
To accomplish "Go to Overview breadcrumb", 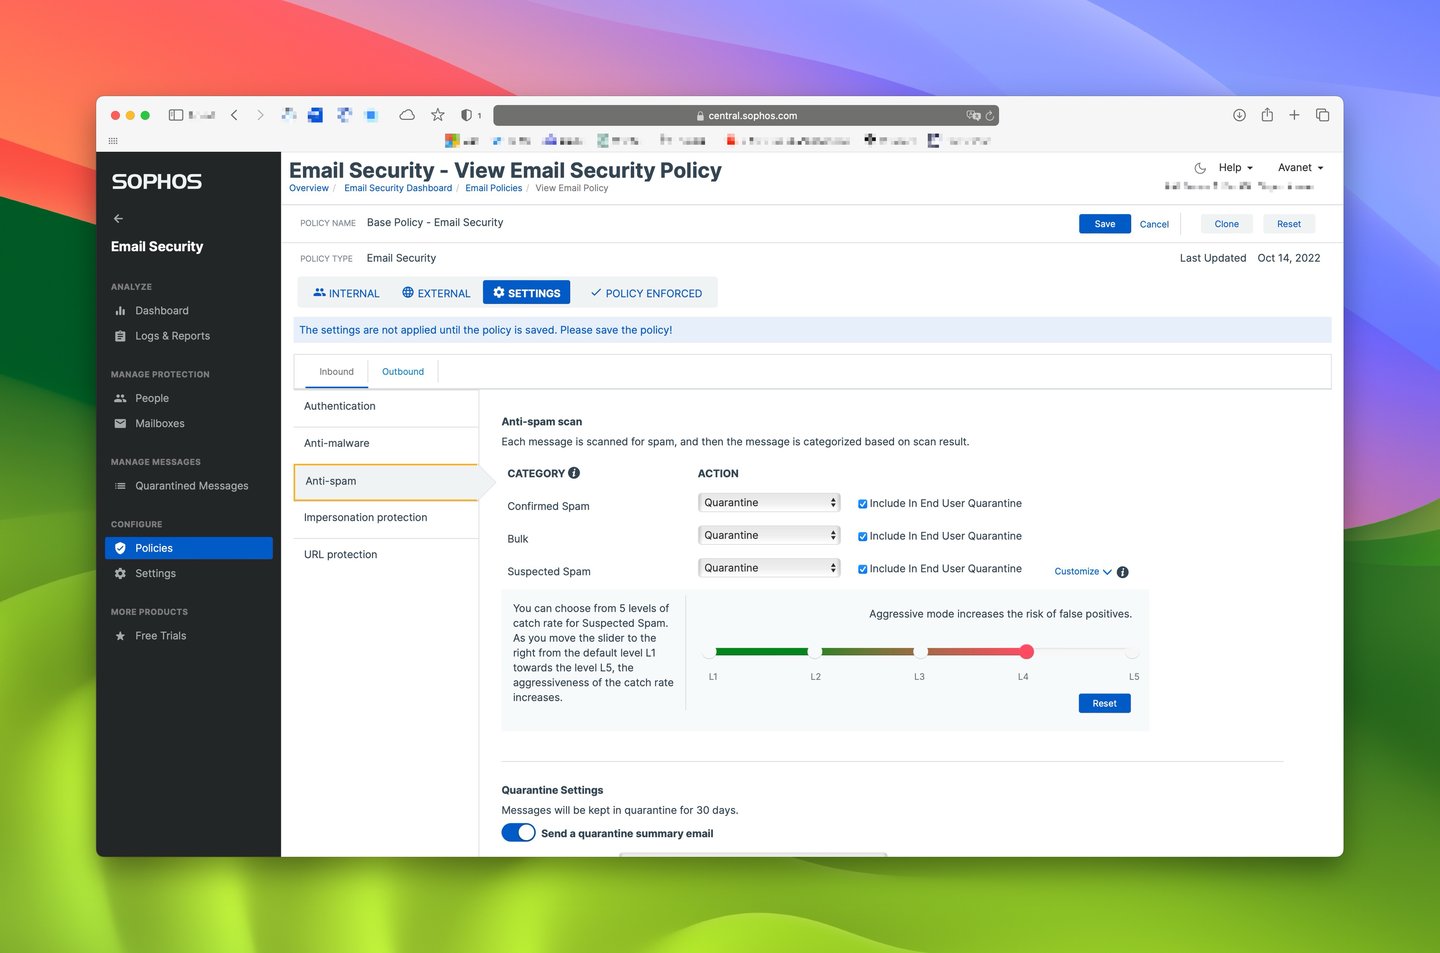I will [x=308, y=188].
